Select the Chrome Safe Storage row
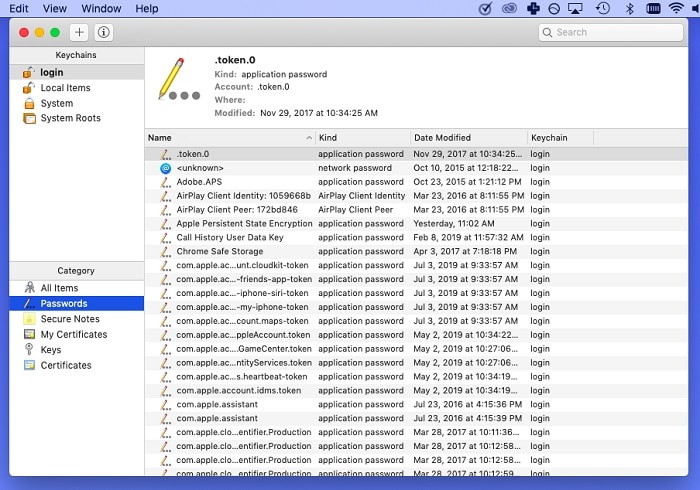This screenshot has width=700, height=490. (x=416, y=251)
